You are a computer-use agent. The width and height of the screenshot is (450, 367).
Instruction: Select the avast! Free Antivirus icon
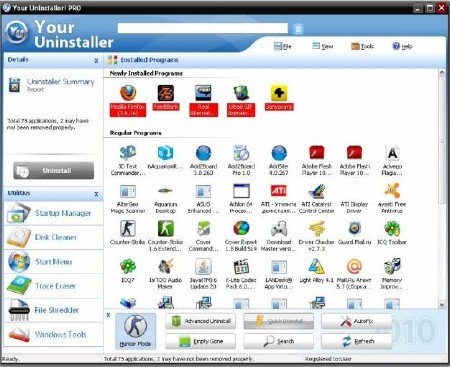point(392,191)
